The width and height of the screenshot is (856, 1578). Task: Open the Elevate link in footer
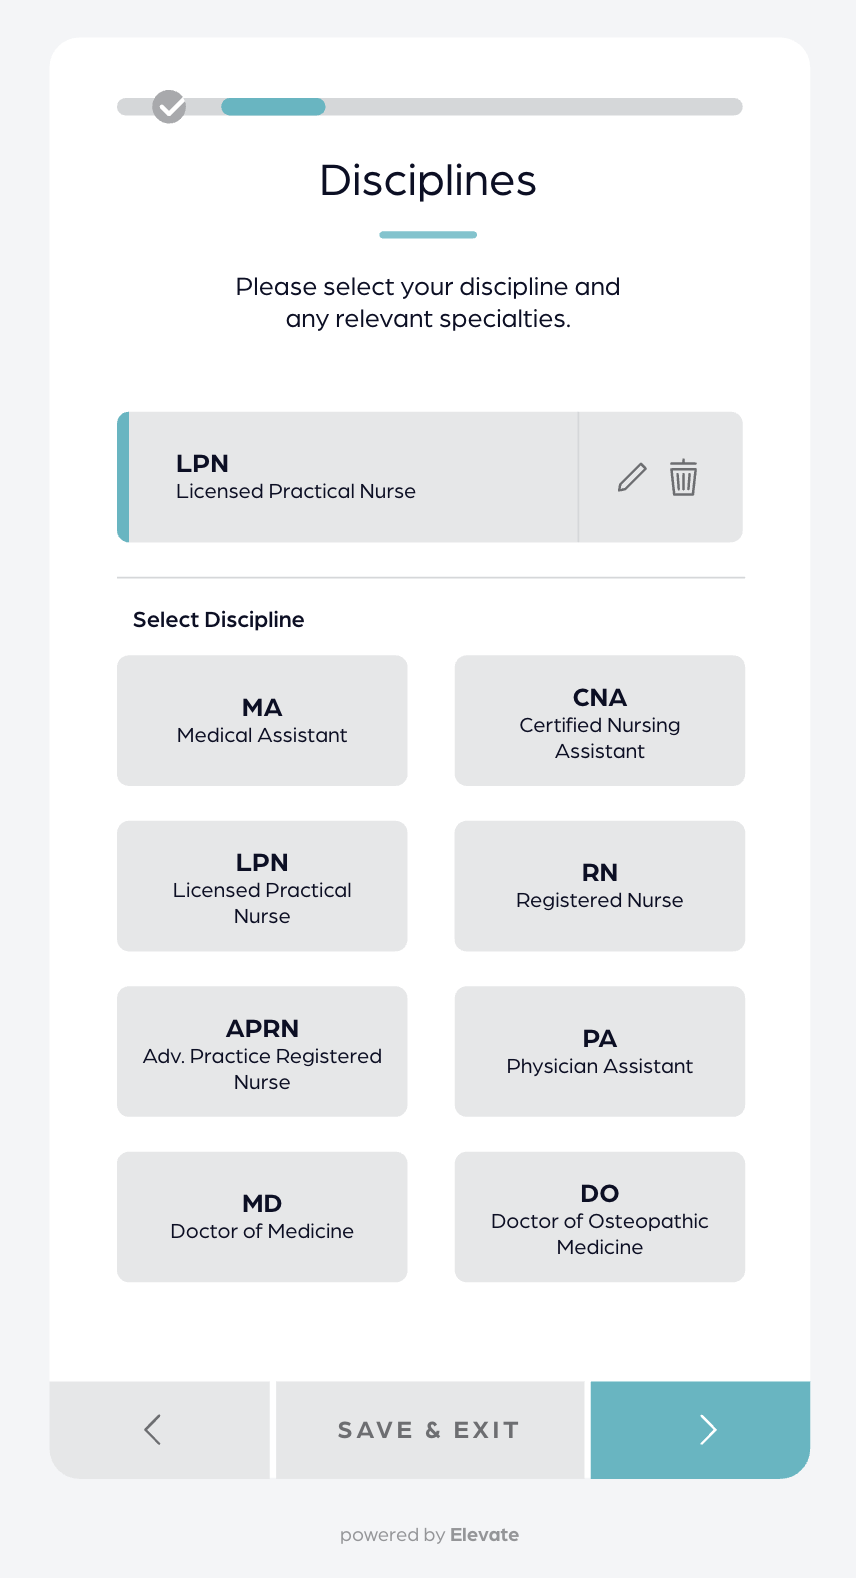[x=484, y=1535]
